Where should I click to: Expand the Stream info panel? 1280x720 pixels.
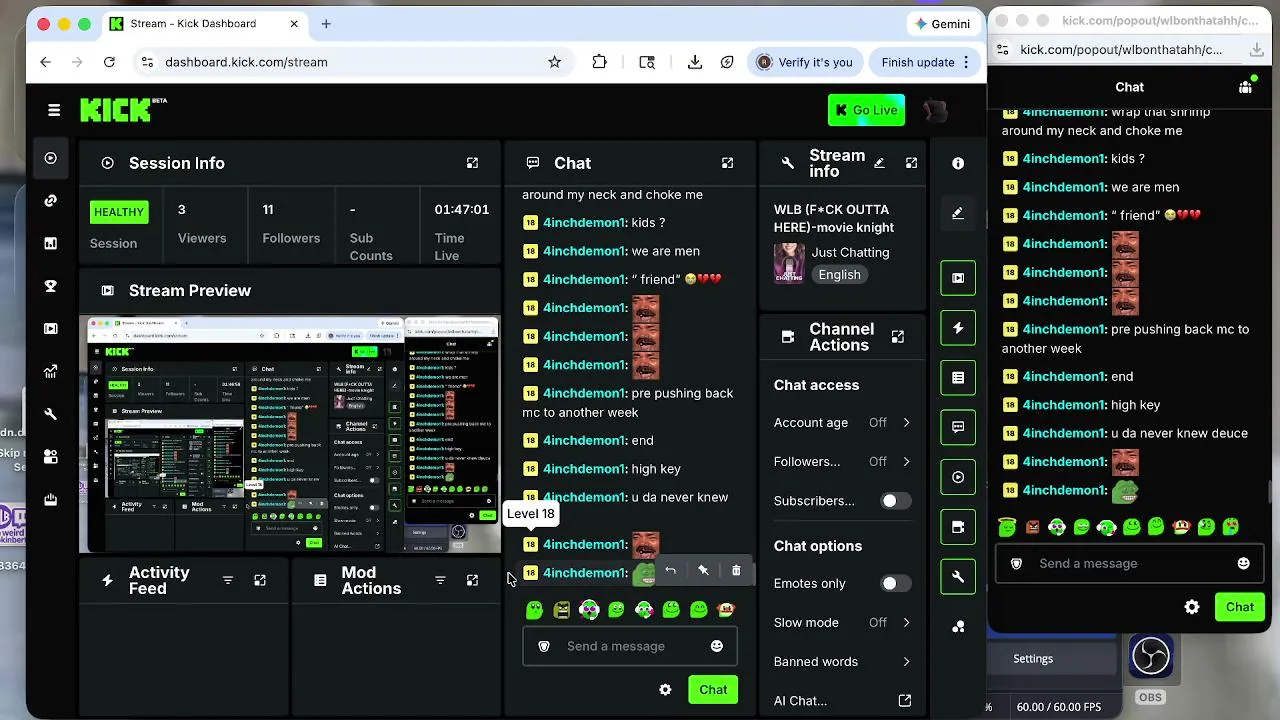[911, 163]
